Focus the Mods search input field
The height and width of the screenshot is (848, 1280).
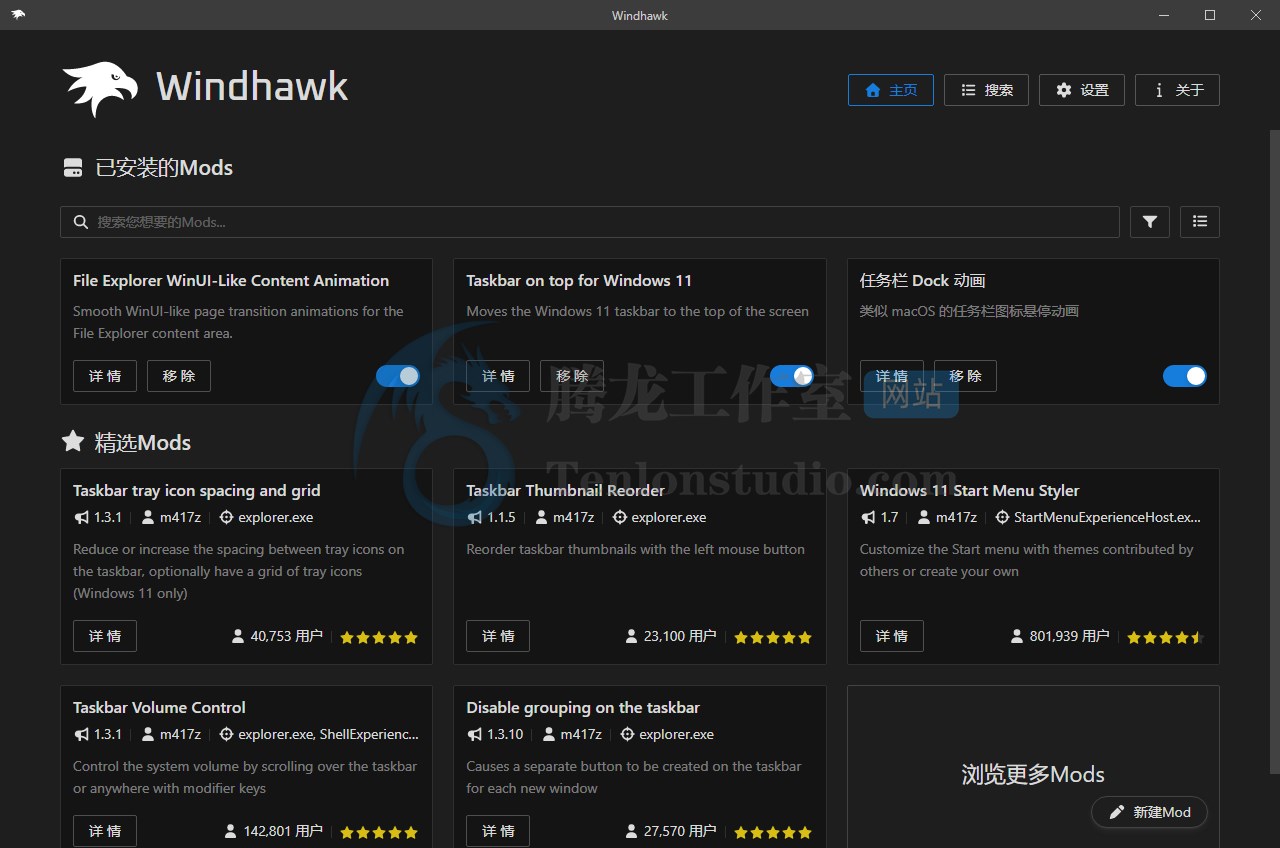[590, 222]
